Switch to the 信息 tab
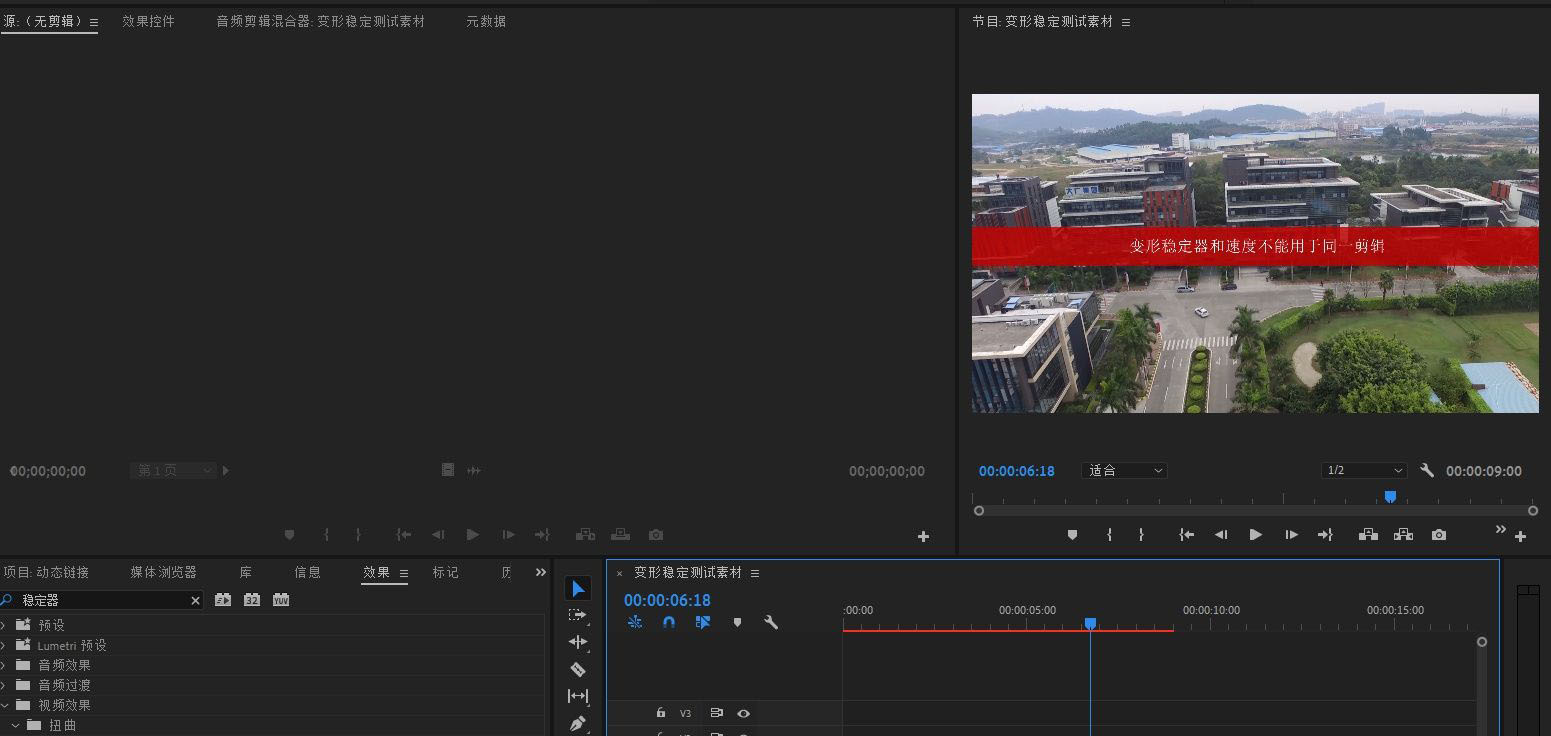Image resolution: width=1551 pixels, height=736 pixels. pos(308,572)
